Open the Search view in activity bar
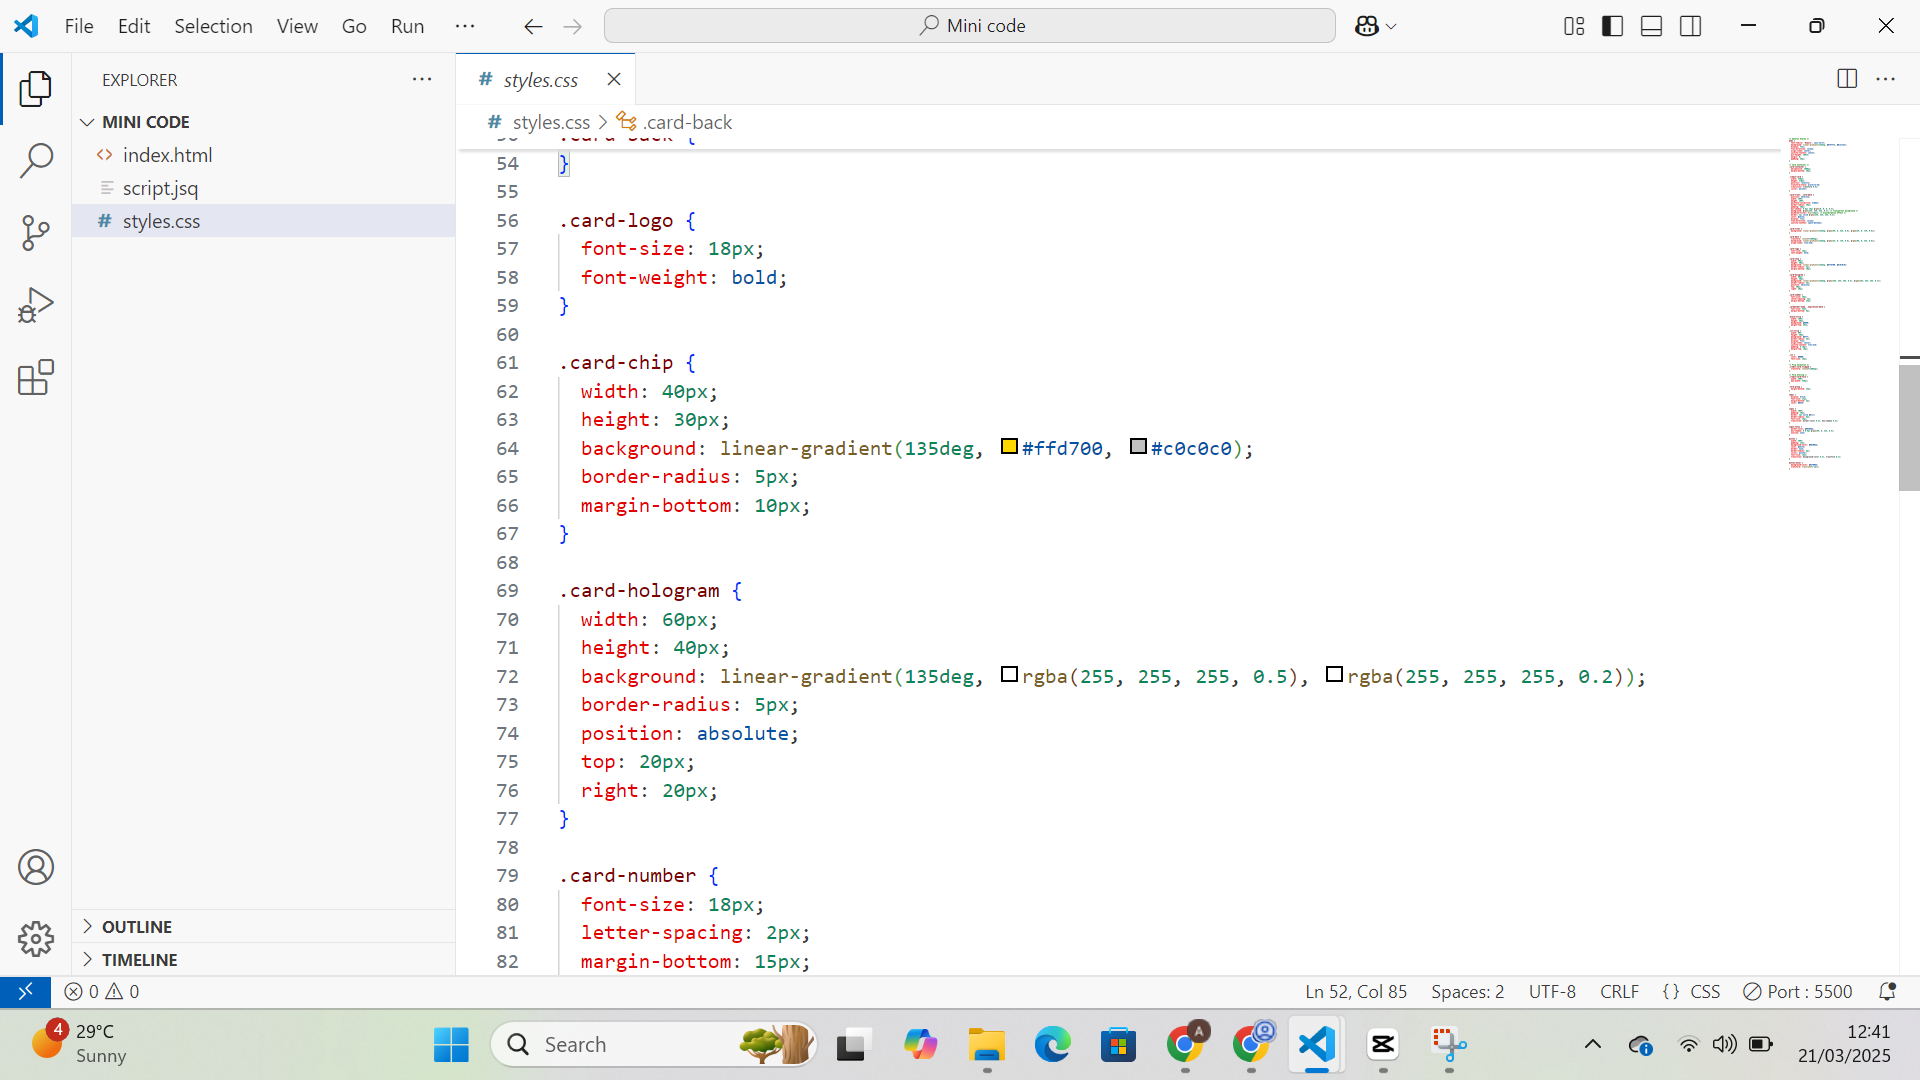 click(36, 160)
